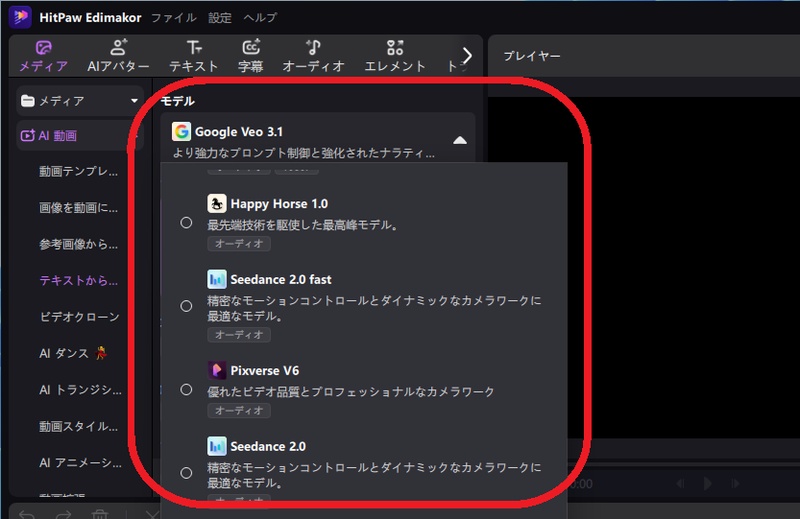Open ビデオクローン in the sidebar

tap(80, 317)
